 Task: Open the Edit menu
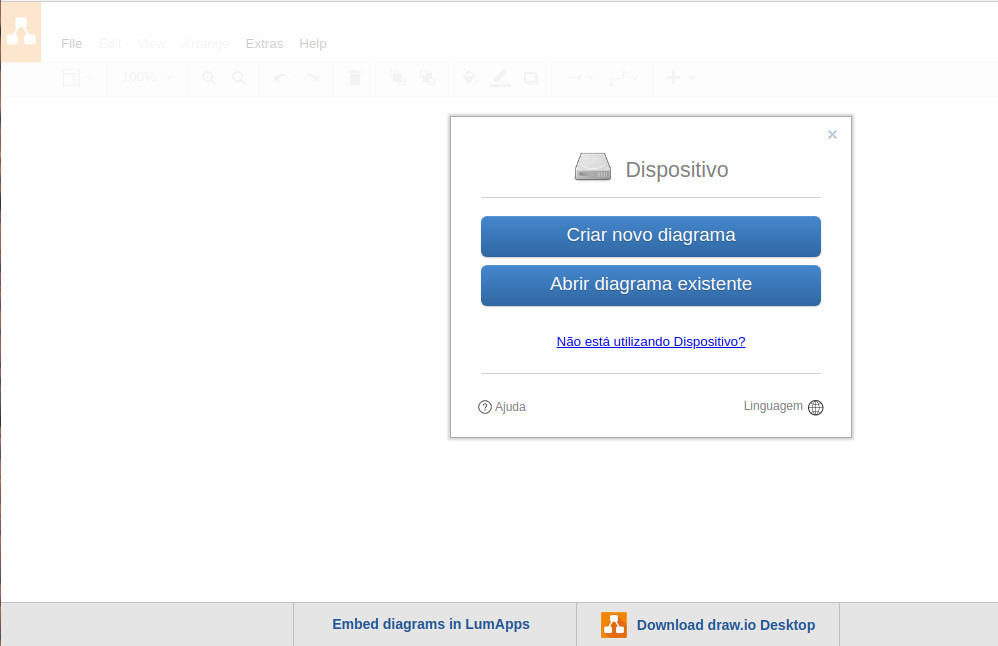pos(109,43)
